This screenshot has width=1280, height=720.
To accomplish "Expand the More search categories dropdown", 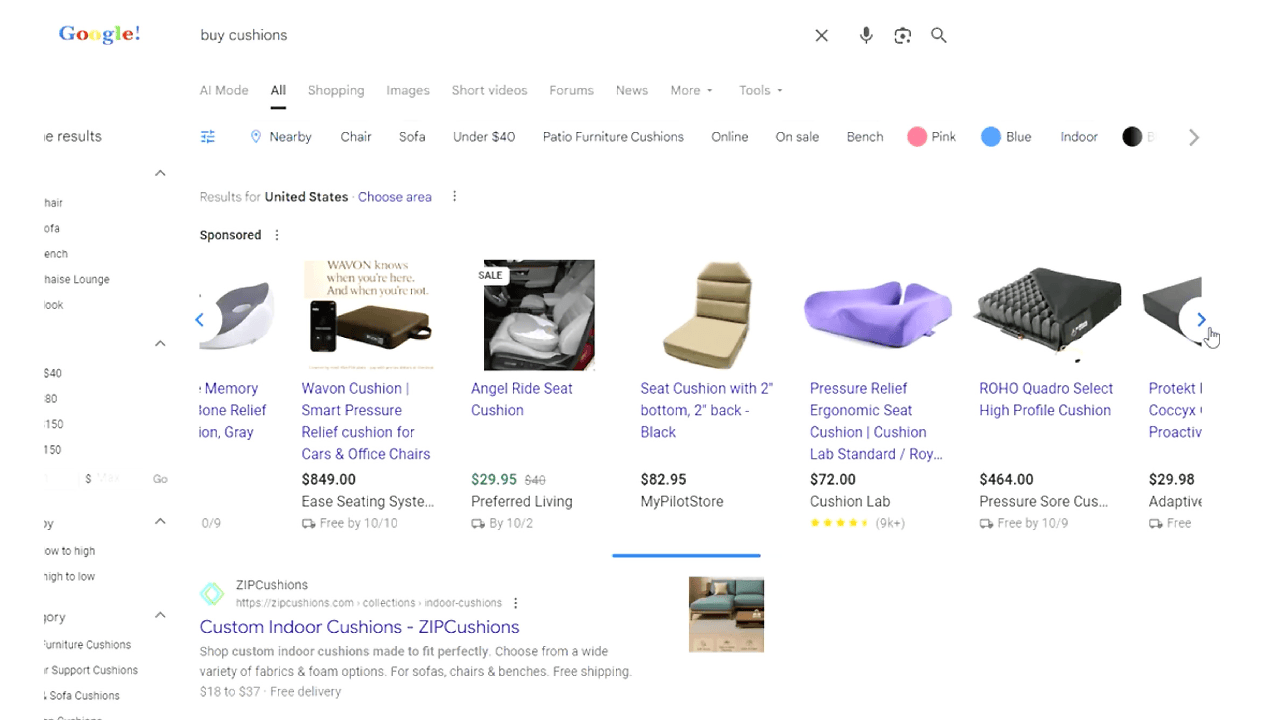I will coord(691,90).
